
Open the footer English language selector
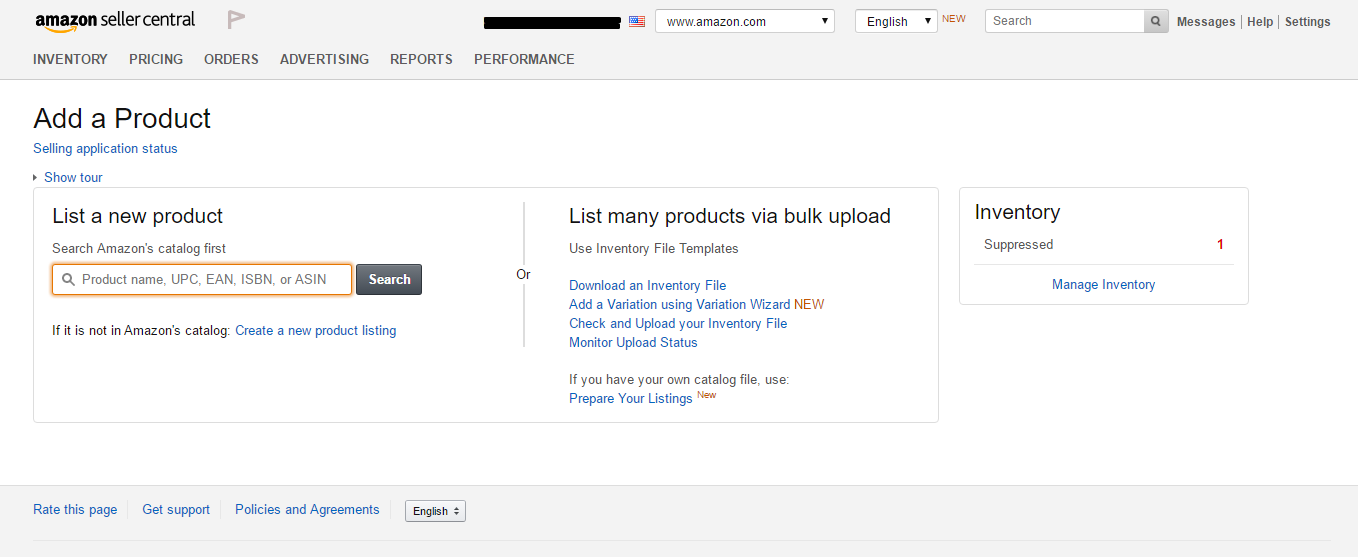point(435,511)
